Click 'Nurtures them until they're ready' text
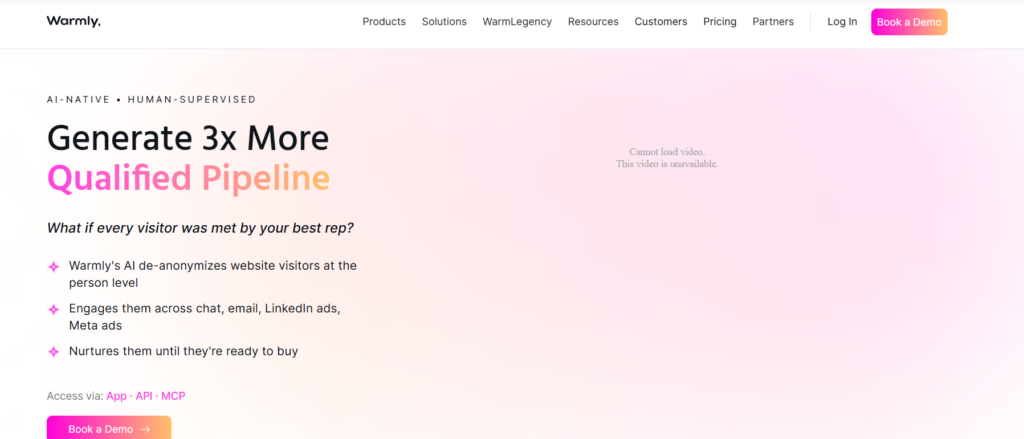Screen dimensions: 1024x439 point(184,351)
